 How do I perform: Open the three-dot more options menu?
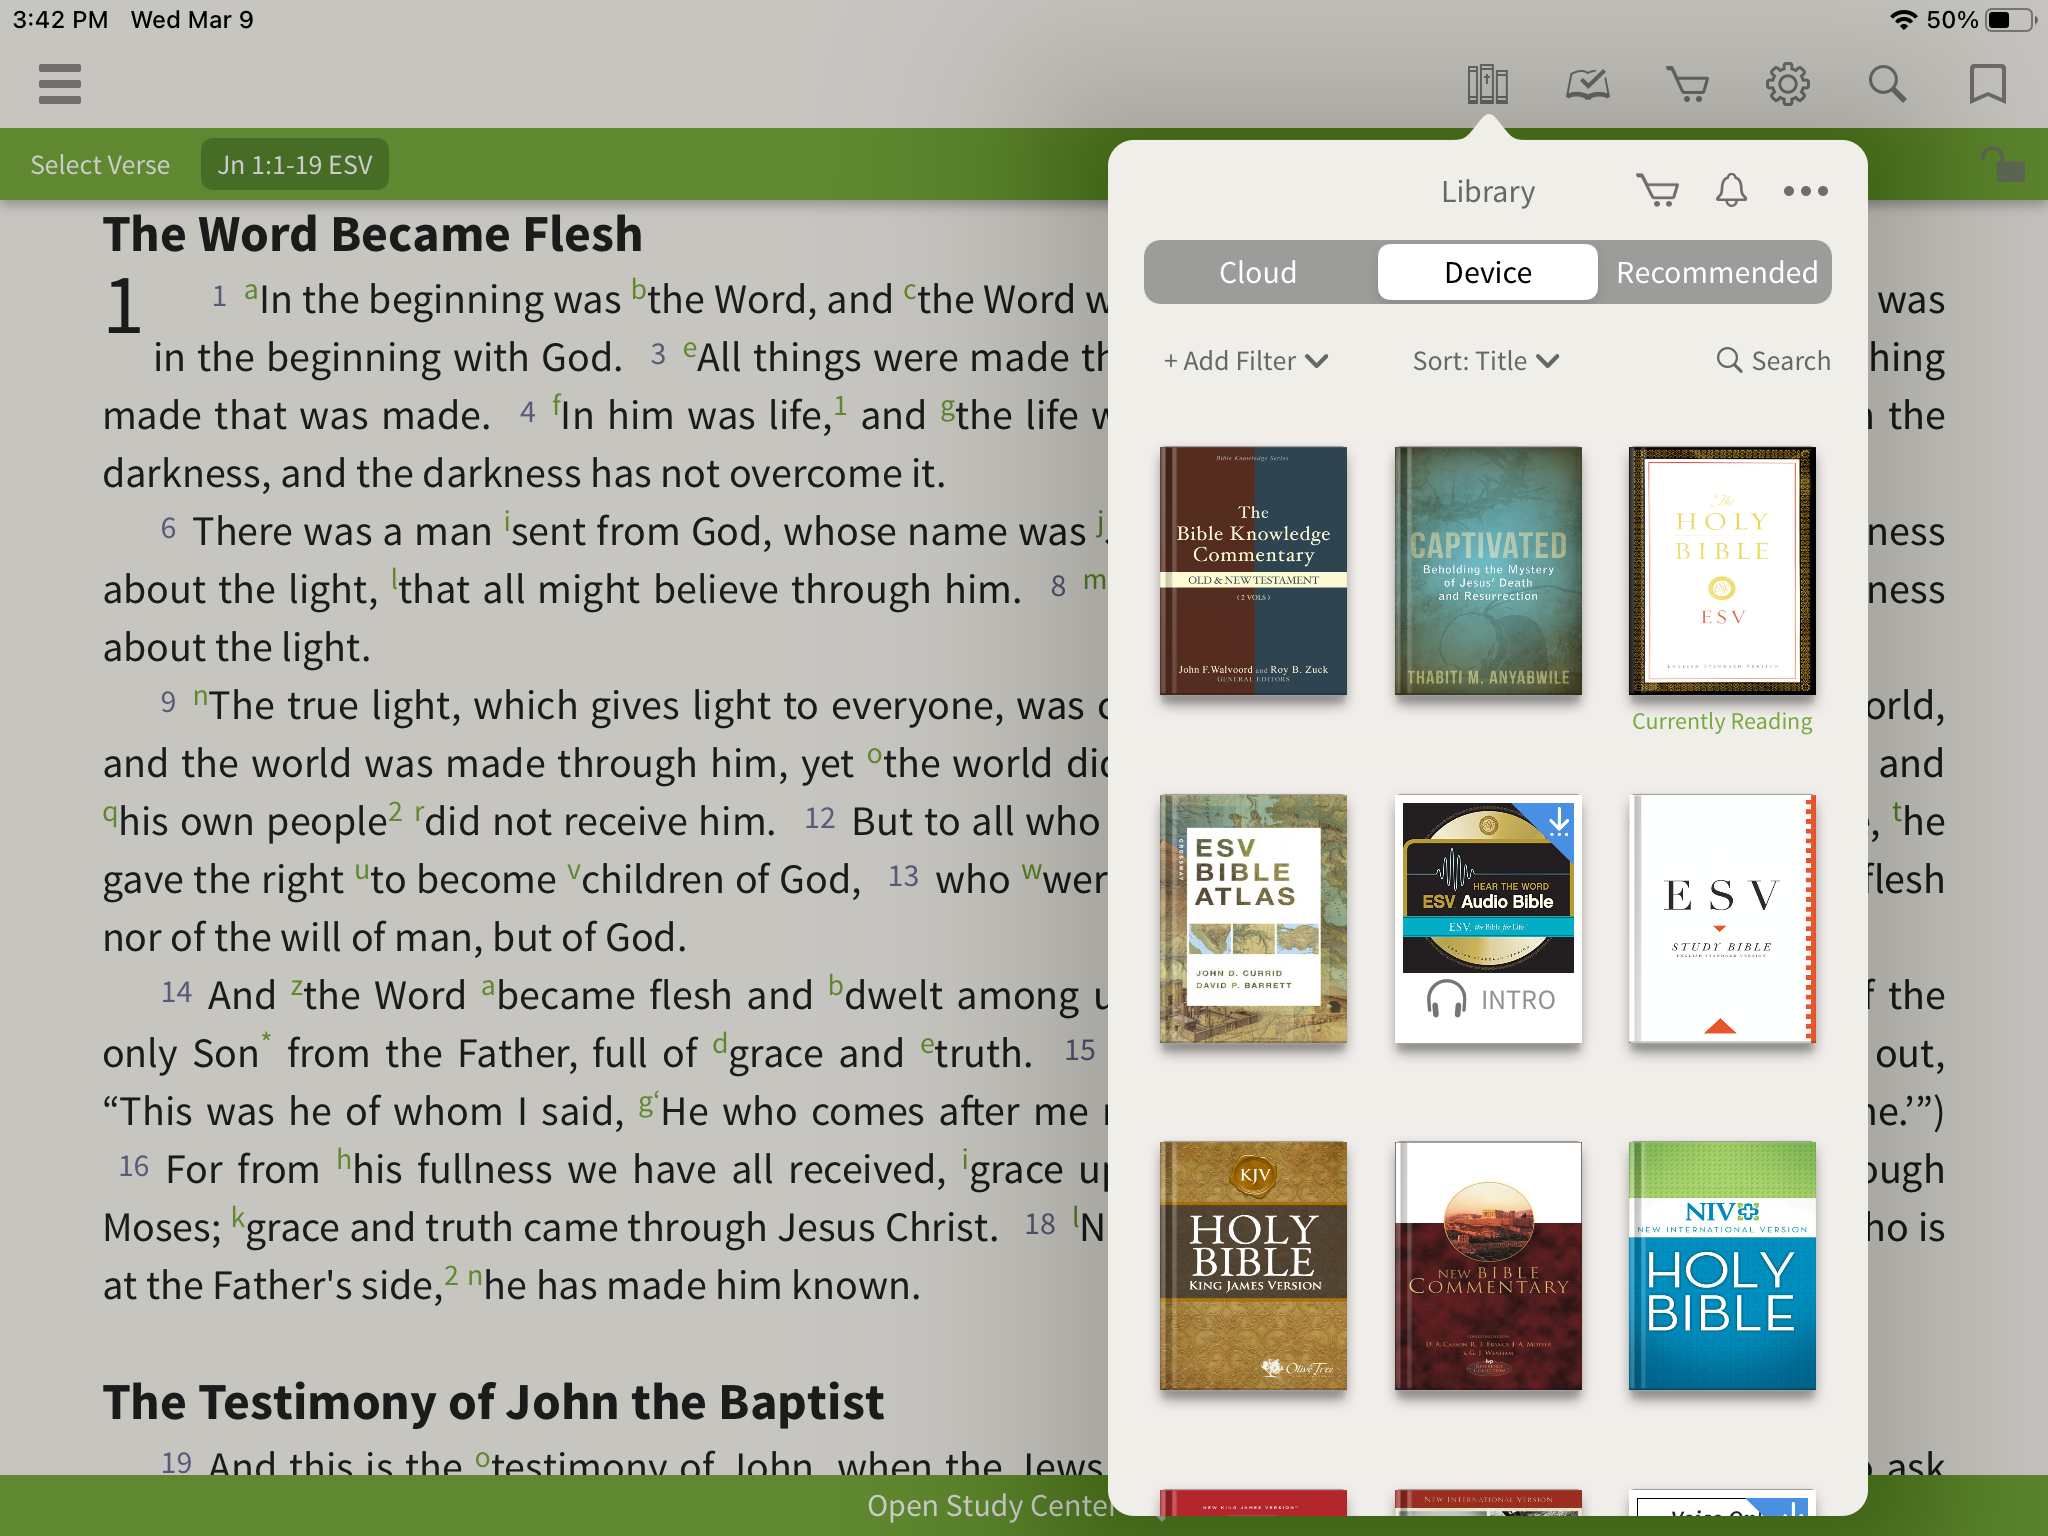tap(1805, 191)
